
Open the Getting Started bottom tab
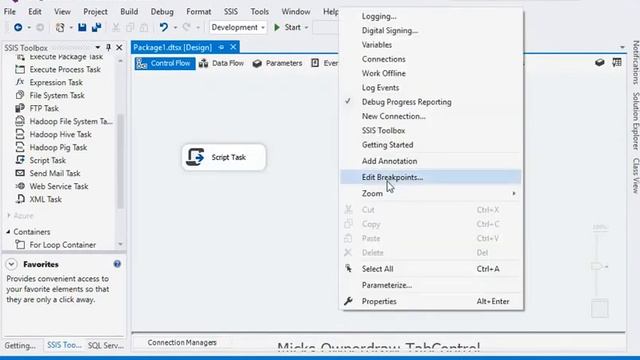(x=20, y=345)
